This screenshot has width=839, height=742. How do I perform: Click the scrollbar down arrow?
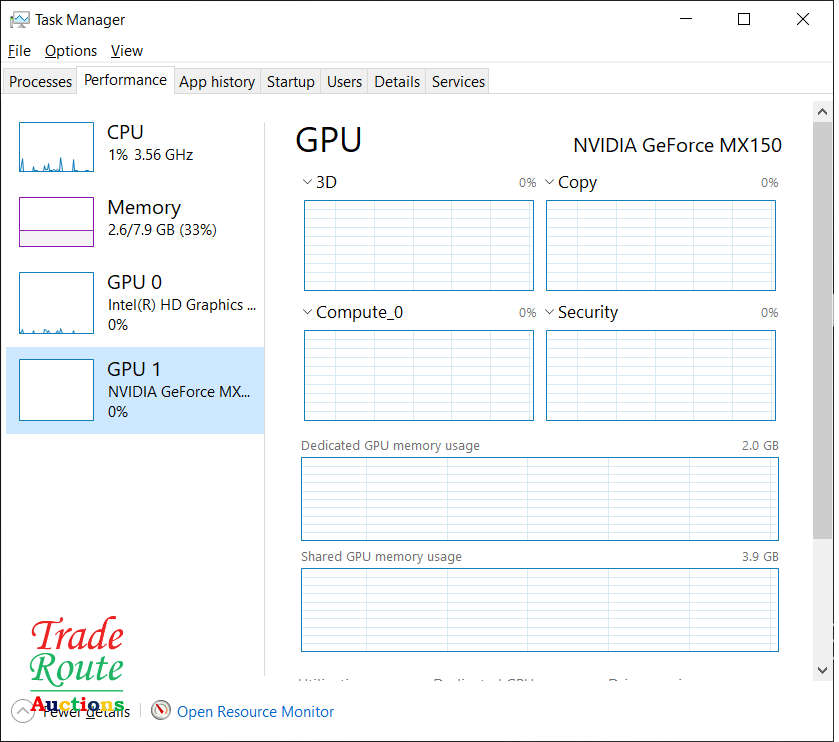click(823, 670)
